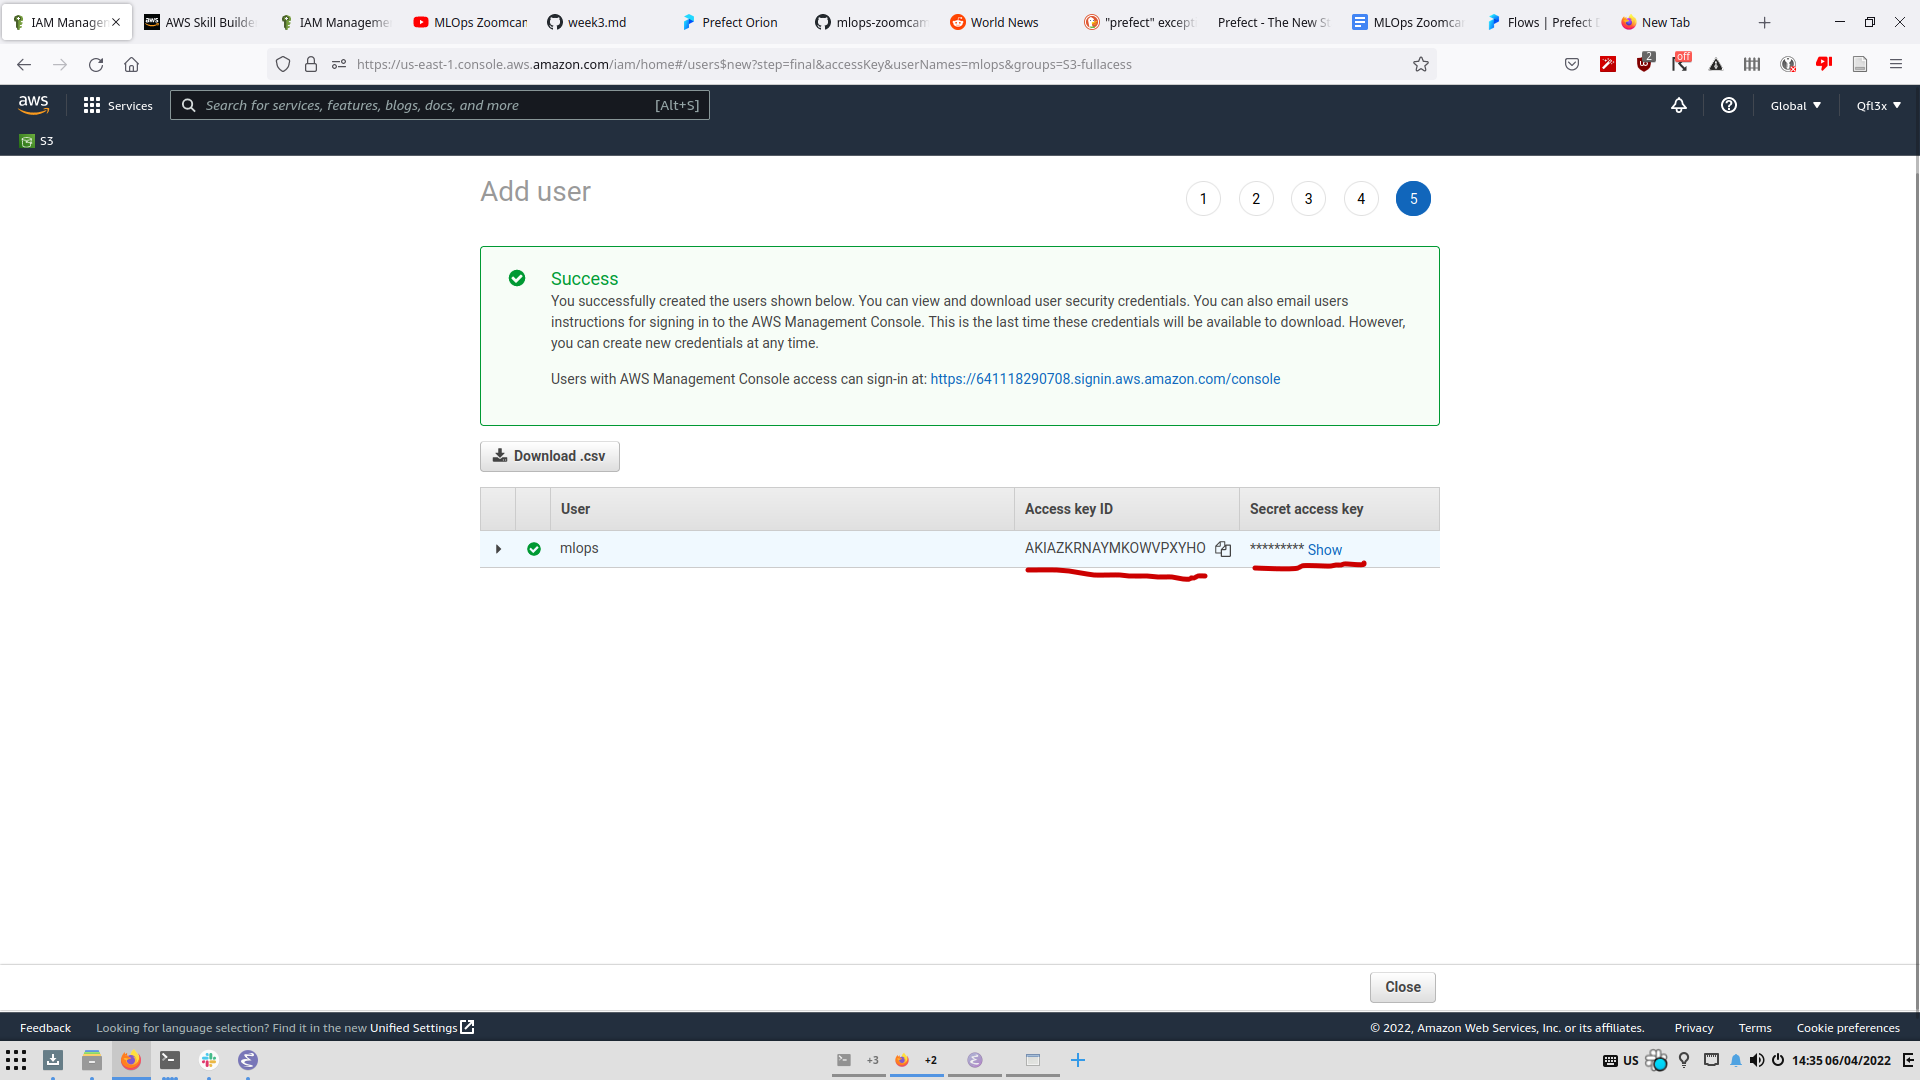Image resolution: width=1920 pixels, height=1080 pixels.
Task: Open the AWS help question mark icon
Action: click(x=1729, y=105)
